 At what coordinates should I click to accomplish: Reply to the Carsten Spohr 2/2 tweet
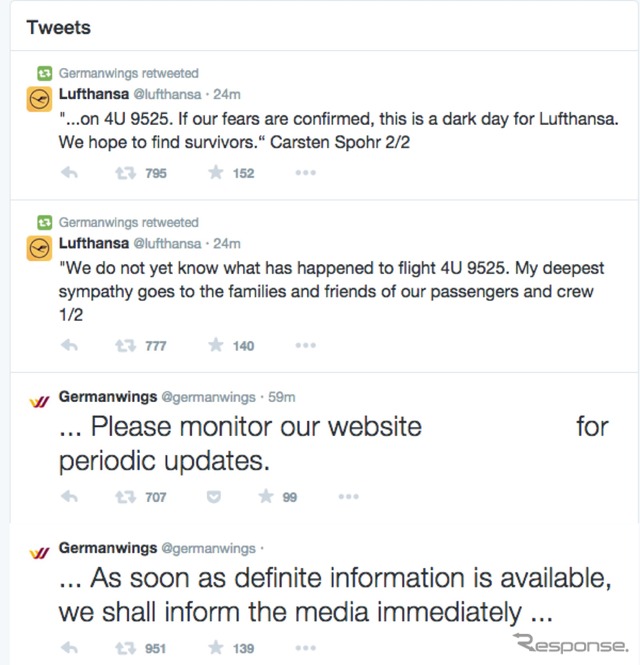tap(70, 173)
